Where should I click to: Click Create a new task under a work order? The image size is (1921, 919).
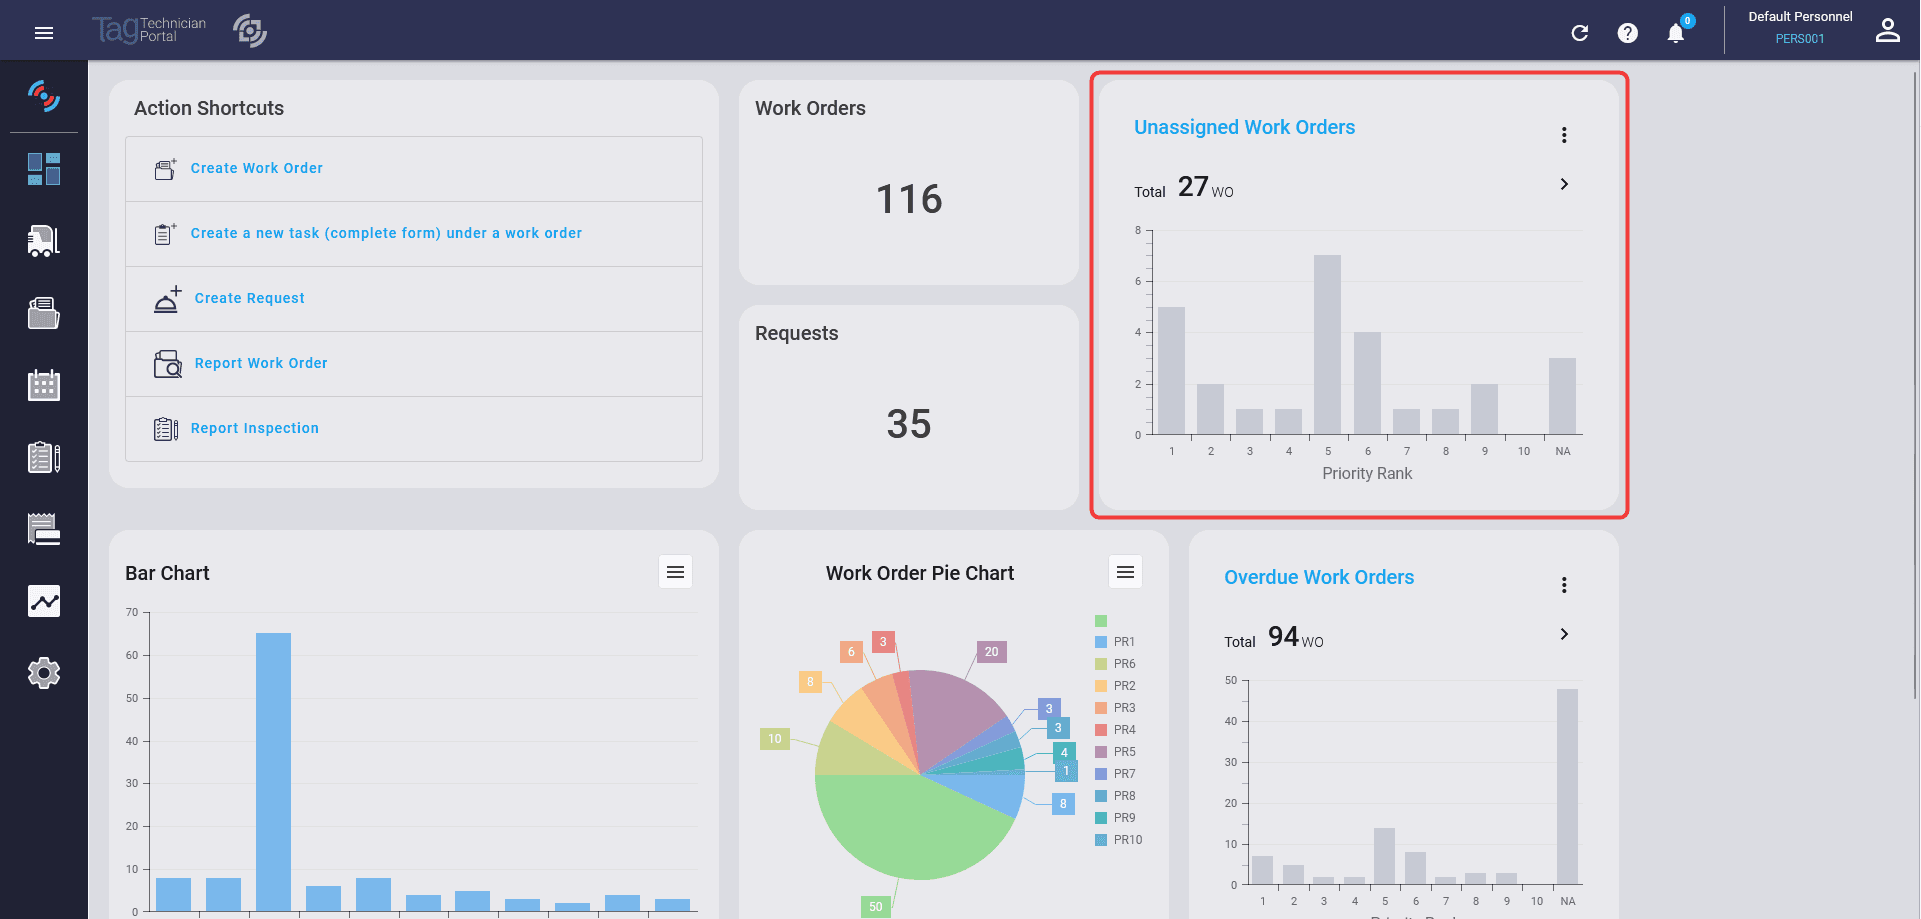[x=386, y=233]
